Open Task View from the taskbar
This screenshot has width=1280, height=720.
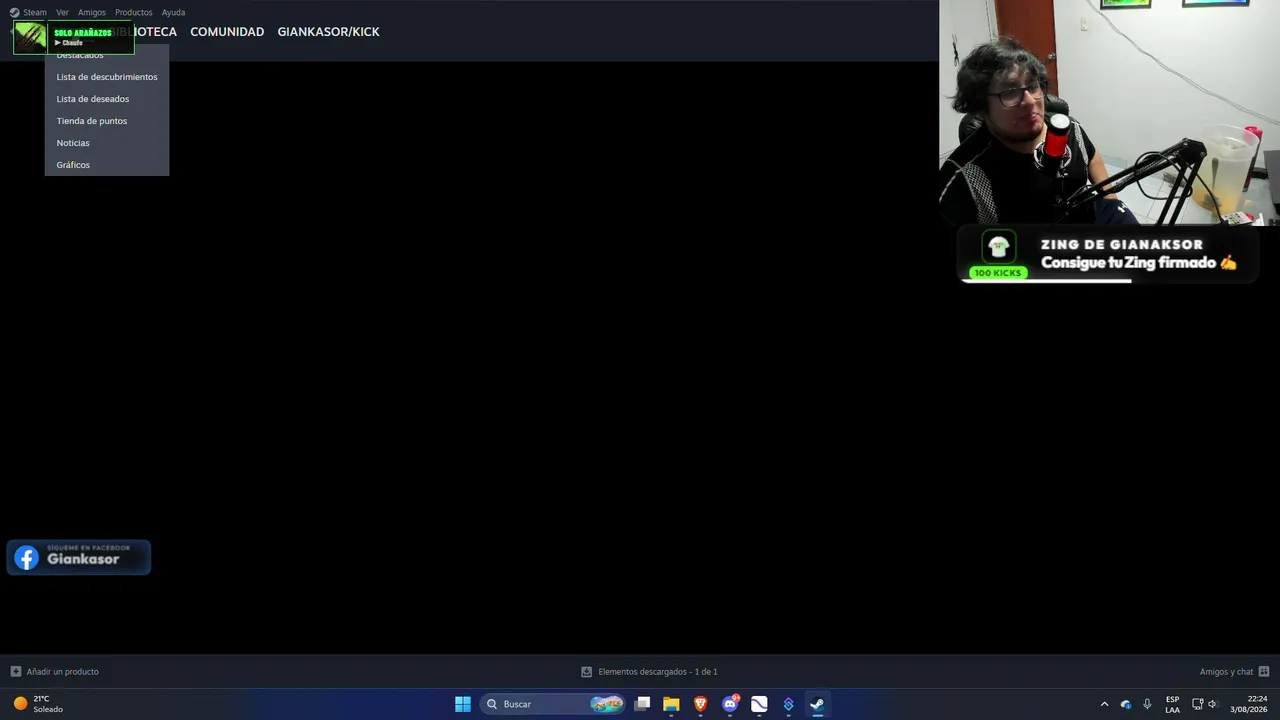pyautogui.click(x=642, y=704)
